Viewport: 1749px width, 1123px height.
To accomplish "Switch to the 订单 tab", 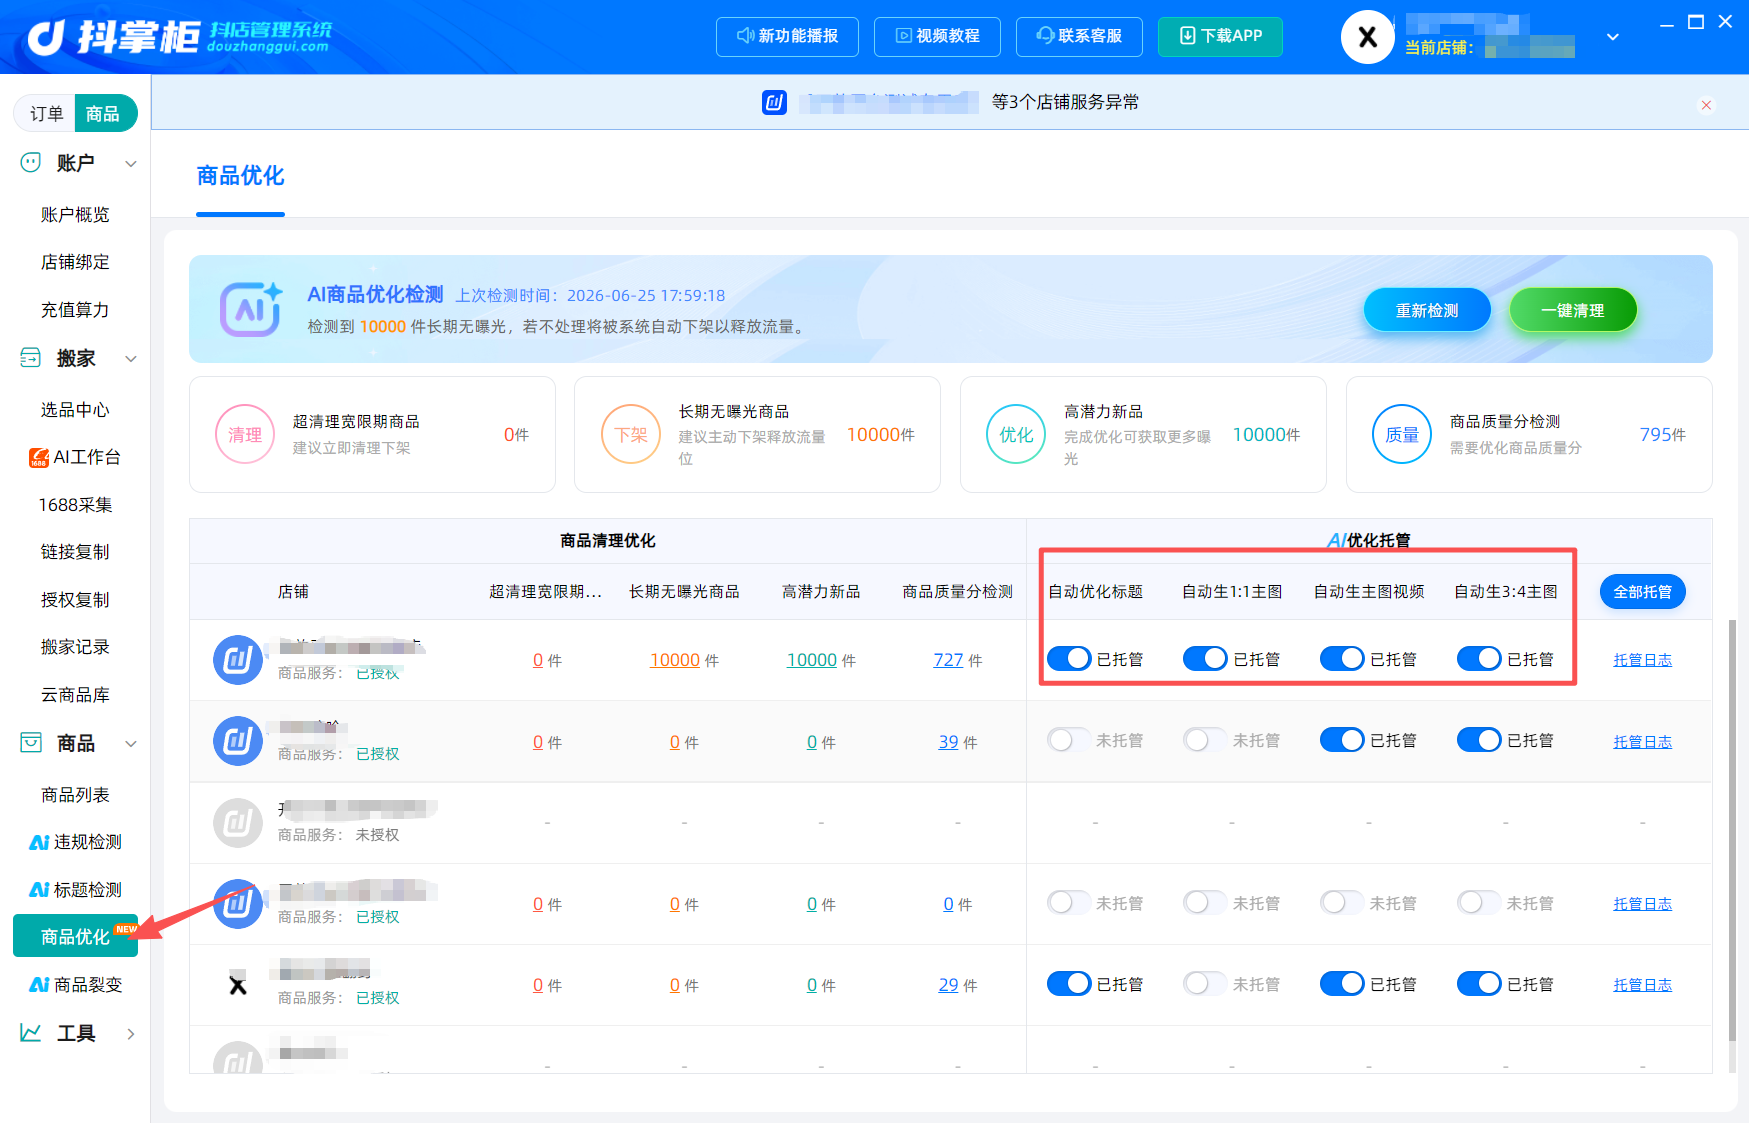I will point(46,113).
